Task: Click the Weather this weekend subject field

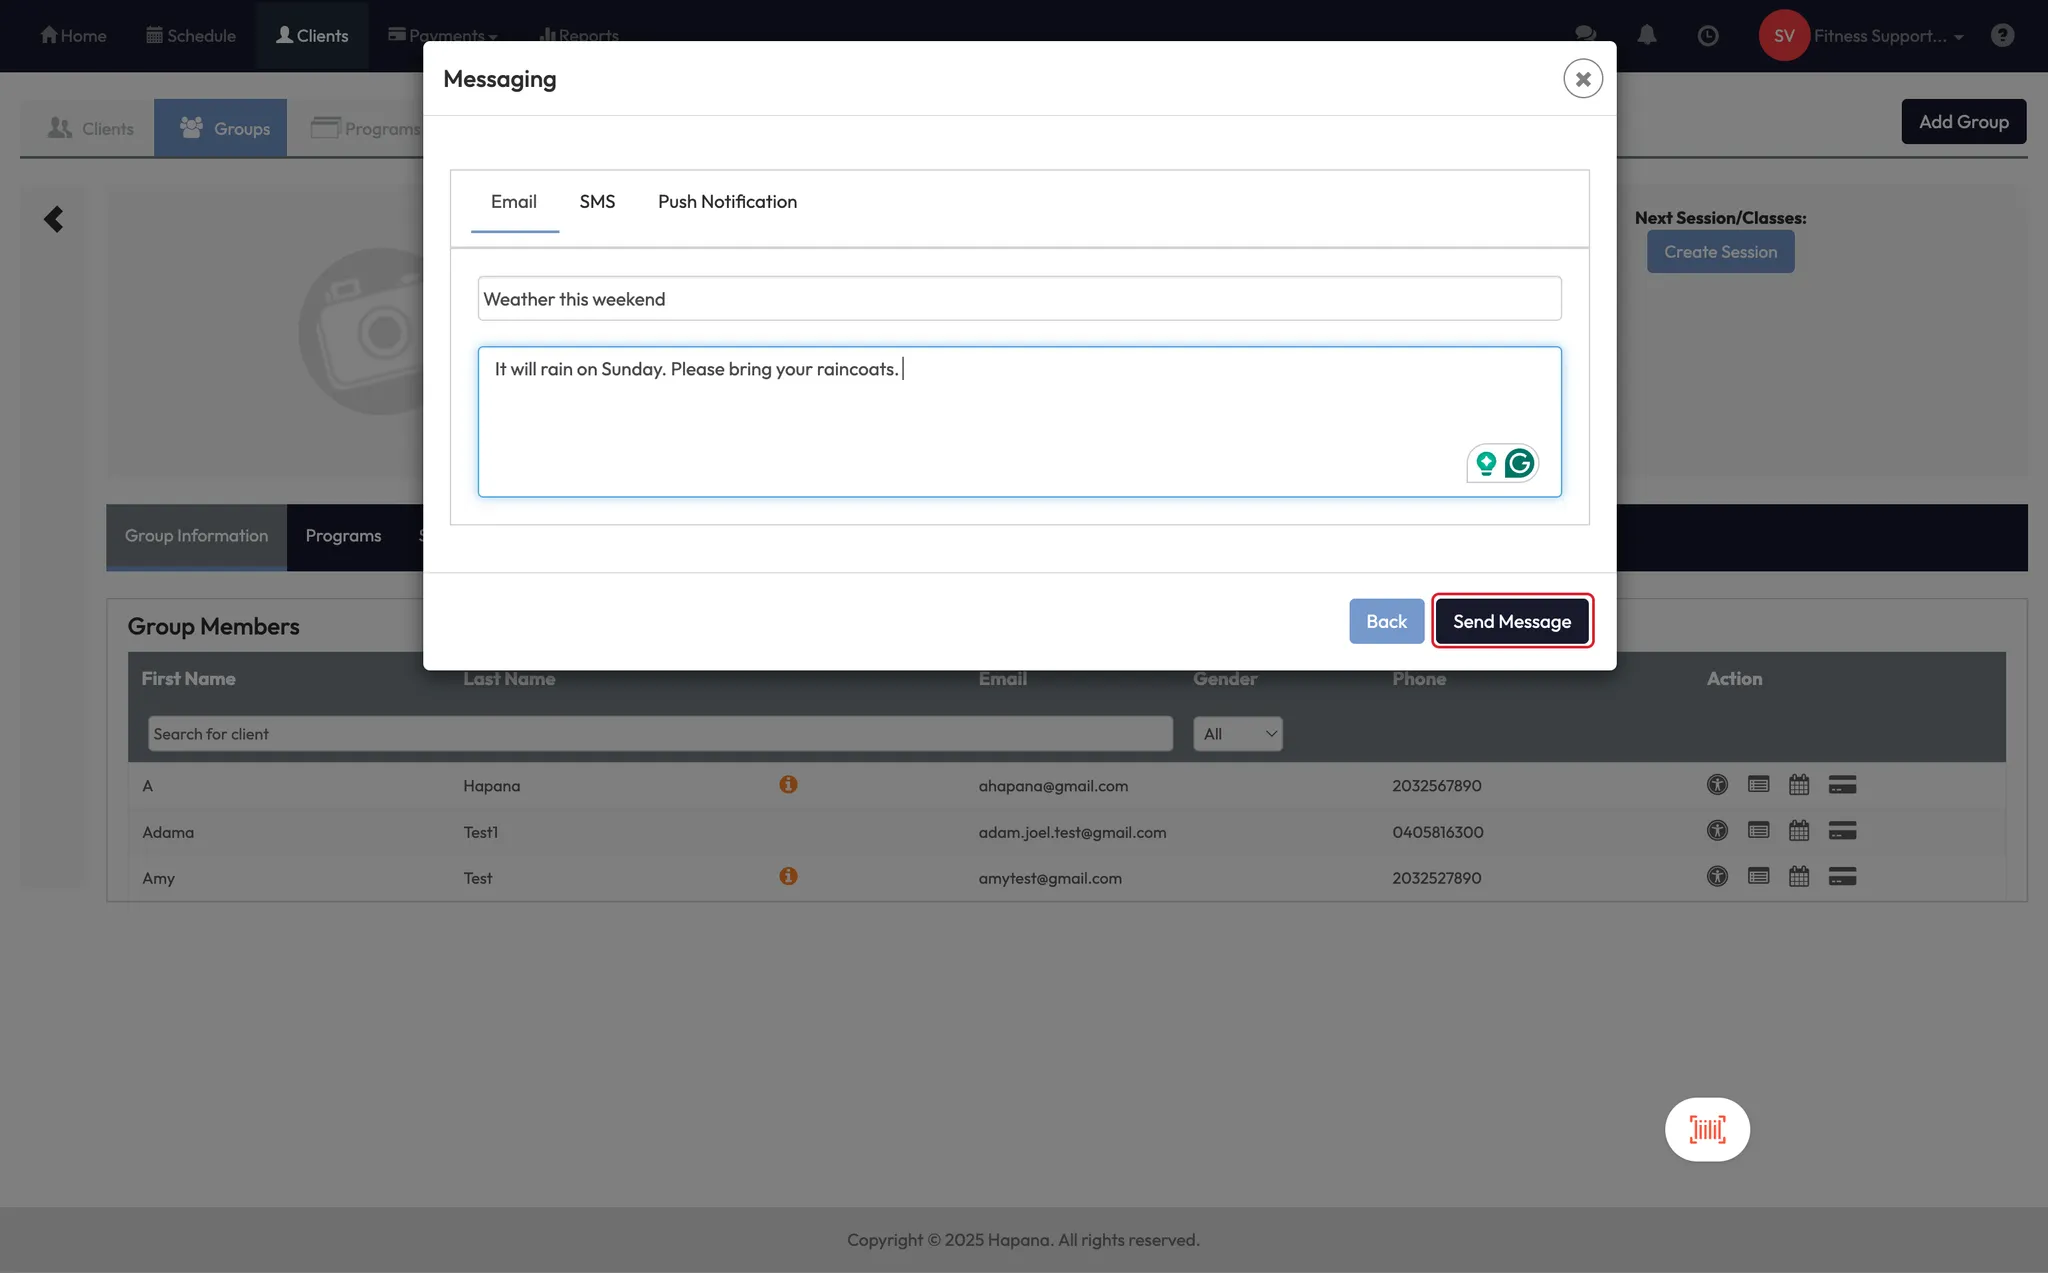Action: point(1019,299)
